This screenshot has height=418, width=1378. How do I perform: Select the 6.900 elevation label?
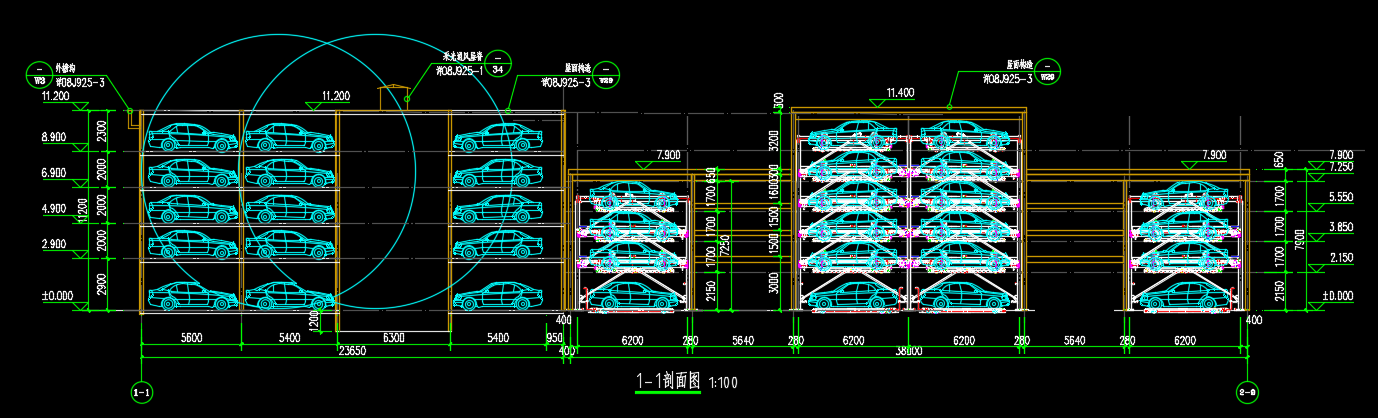click(53, 173)
